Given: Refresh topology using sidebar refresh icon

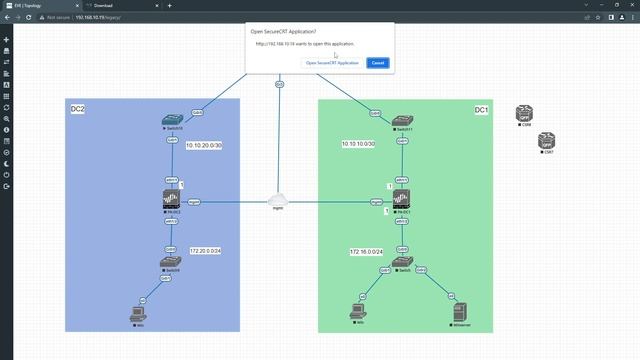Looking at the screenshot, I should coord(6,107).
